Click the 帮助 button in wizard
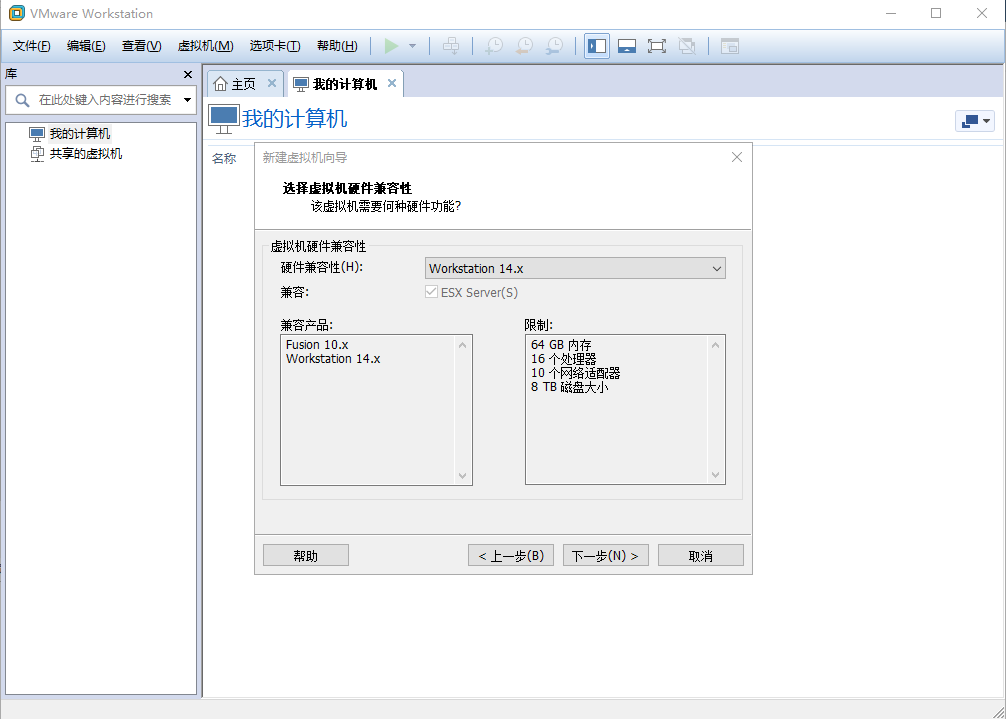 (306, 555)
